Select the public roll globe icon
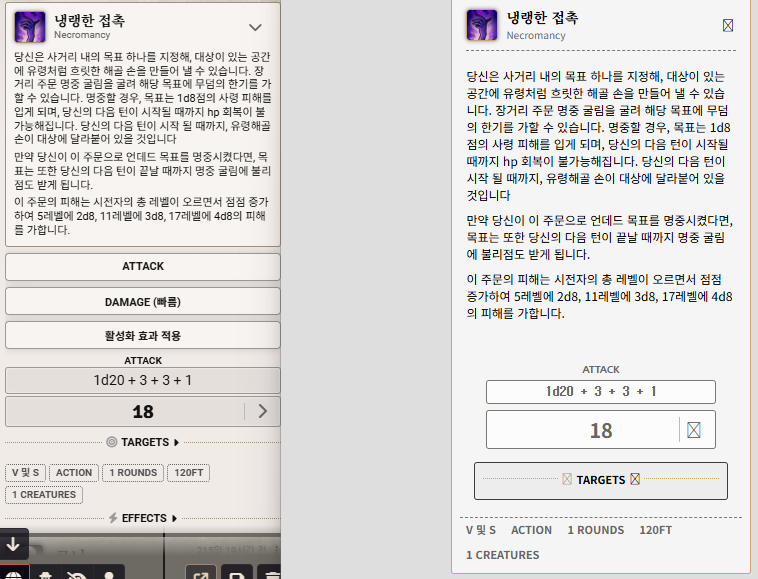The width and height of the screenshot is (758, 579). (x=14, y=573)
